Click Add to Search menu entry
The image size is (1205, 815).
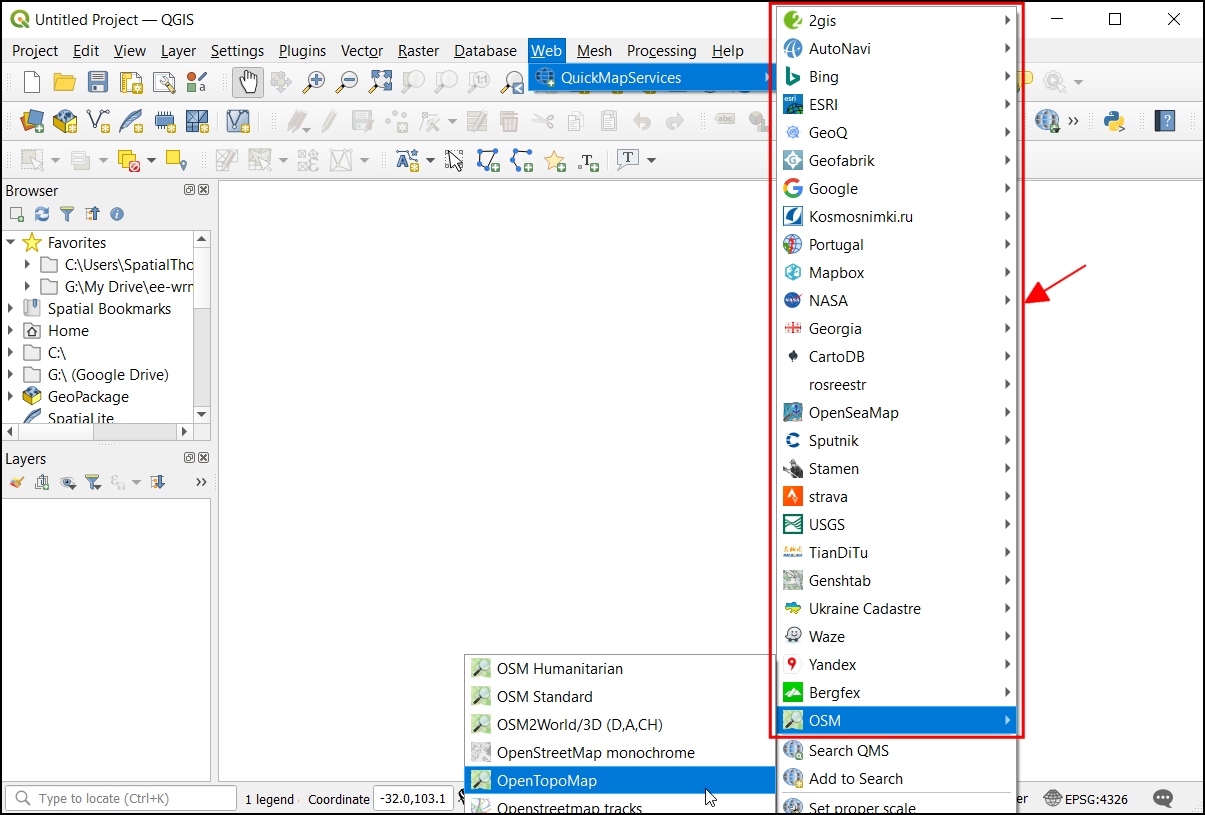(x=897, y=778)
